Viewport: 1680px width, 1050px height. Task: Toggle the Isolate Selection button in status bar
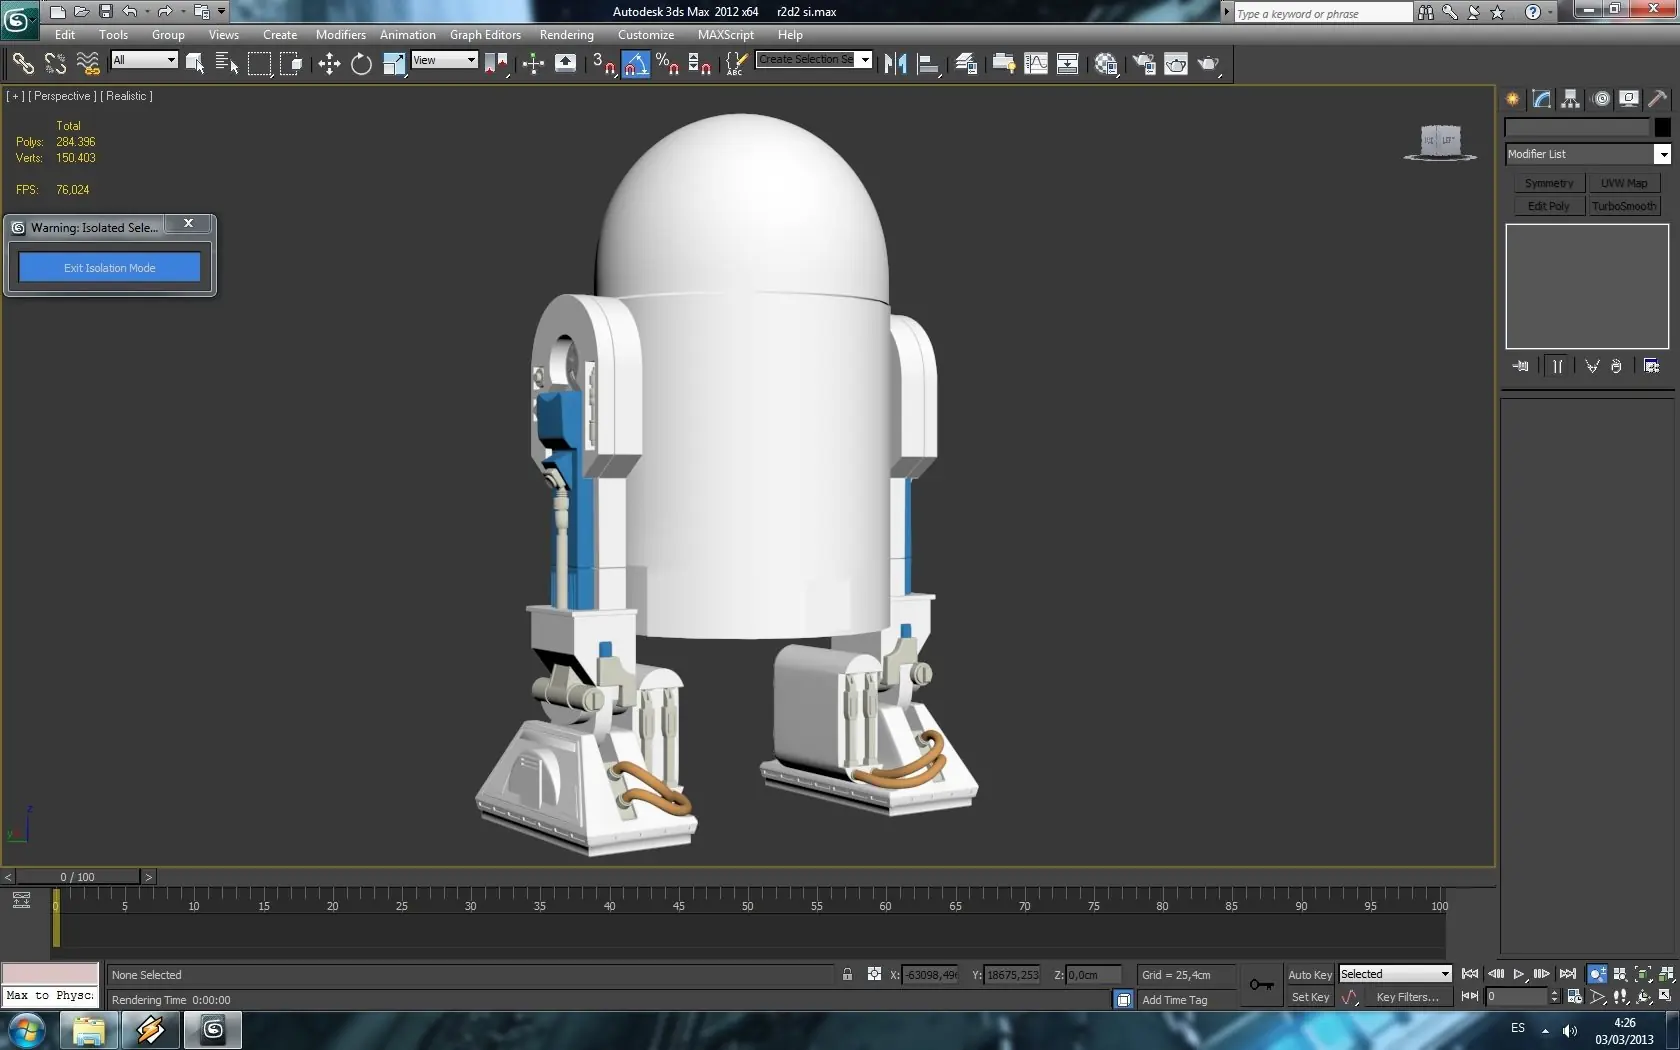pyautogui.click(x=1124, y=999)
